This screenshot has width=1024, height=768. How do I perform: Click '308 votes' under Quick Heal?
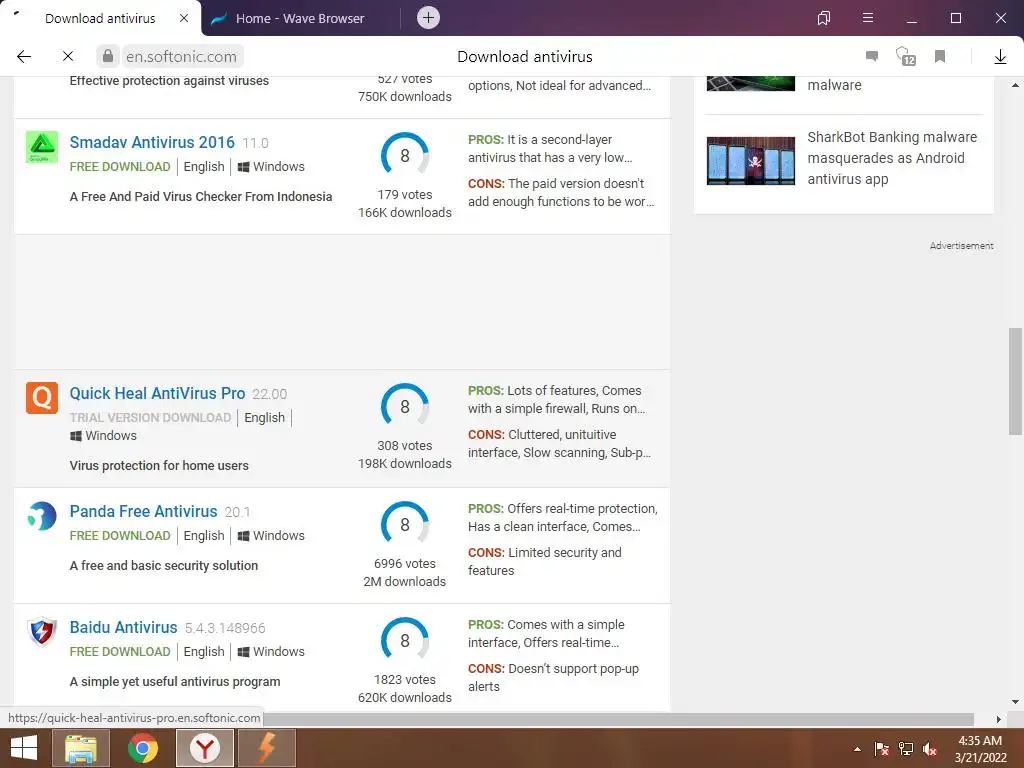click(405, 445)
